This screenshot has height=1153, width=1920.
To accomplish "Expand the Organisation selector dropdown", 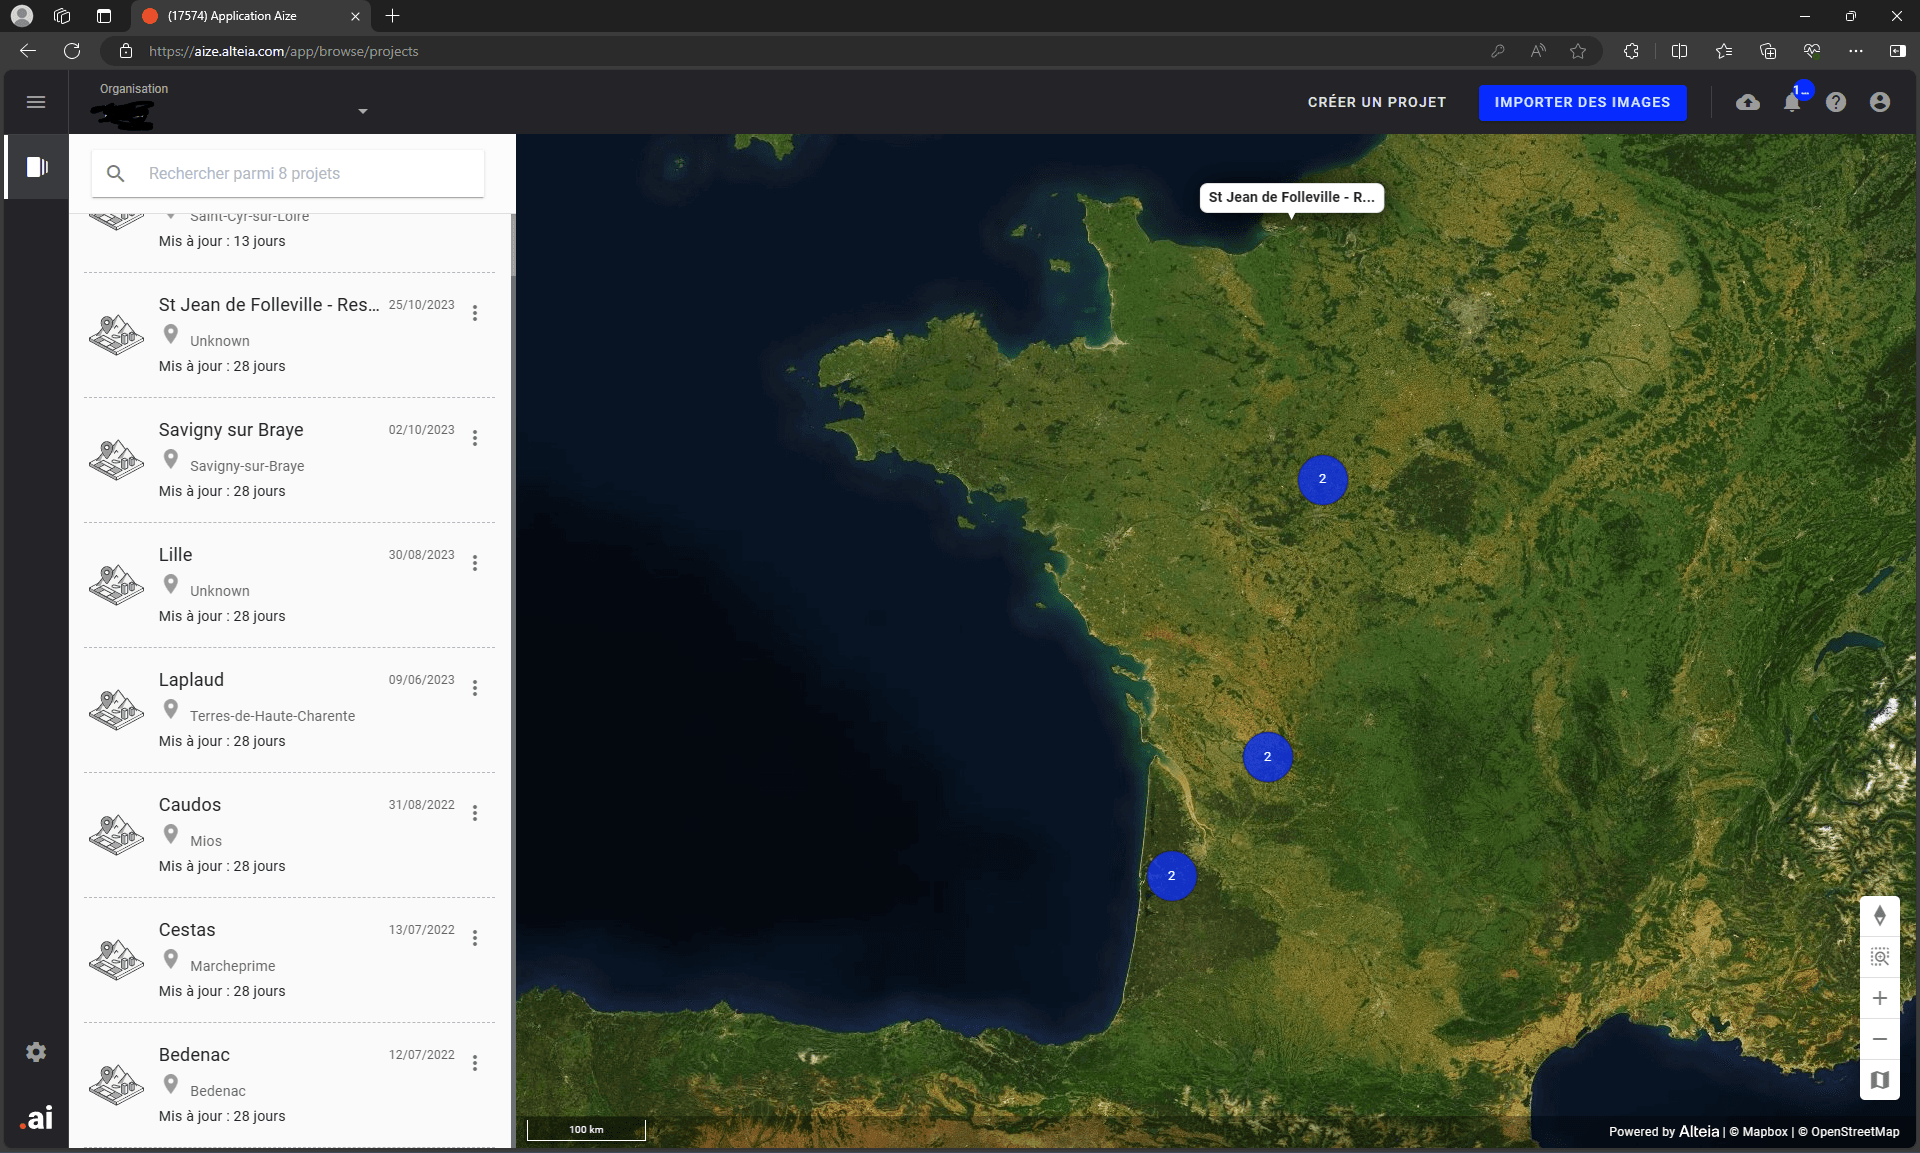I will [362, 110].
